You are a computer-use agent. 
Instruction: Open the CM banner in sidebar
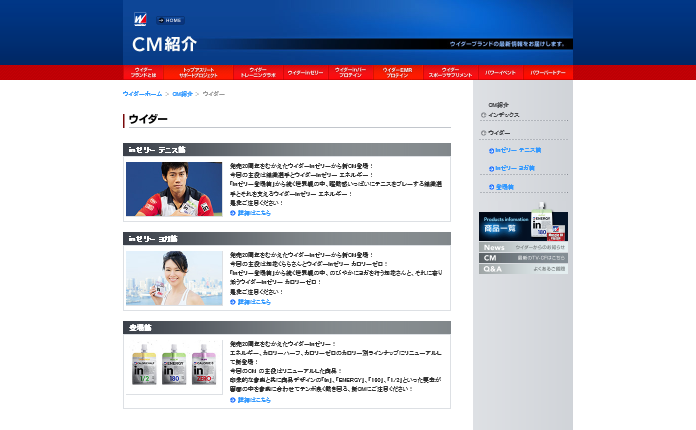click(x=523, y=258)
